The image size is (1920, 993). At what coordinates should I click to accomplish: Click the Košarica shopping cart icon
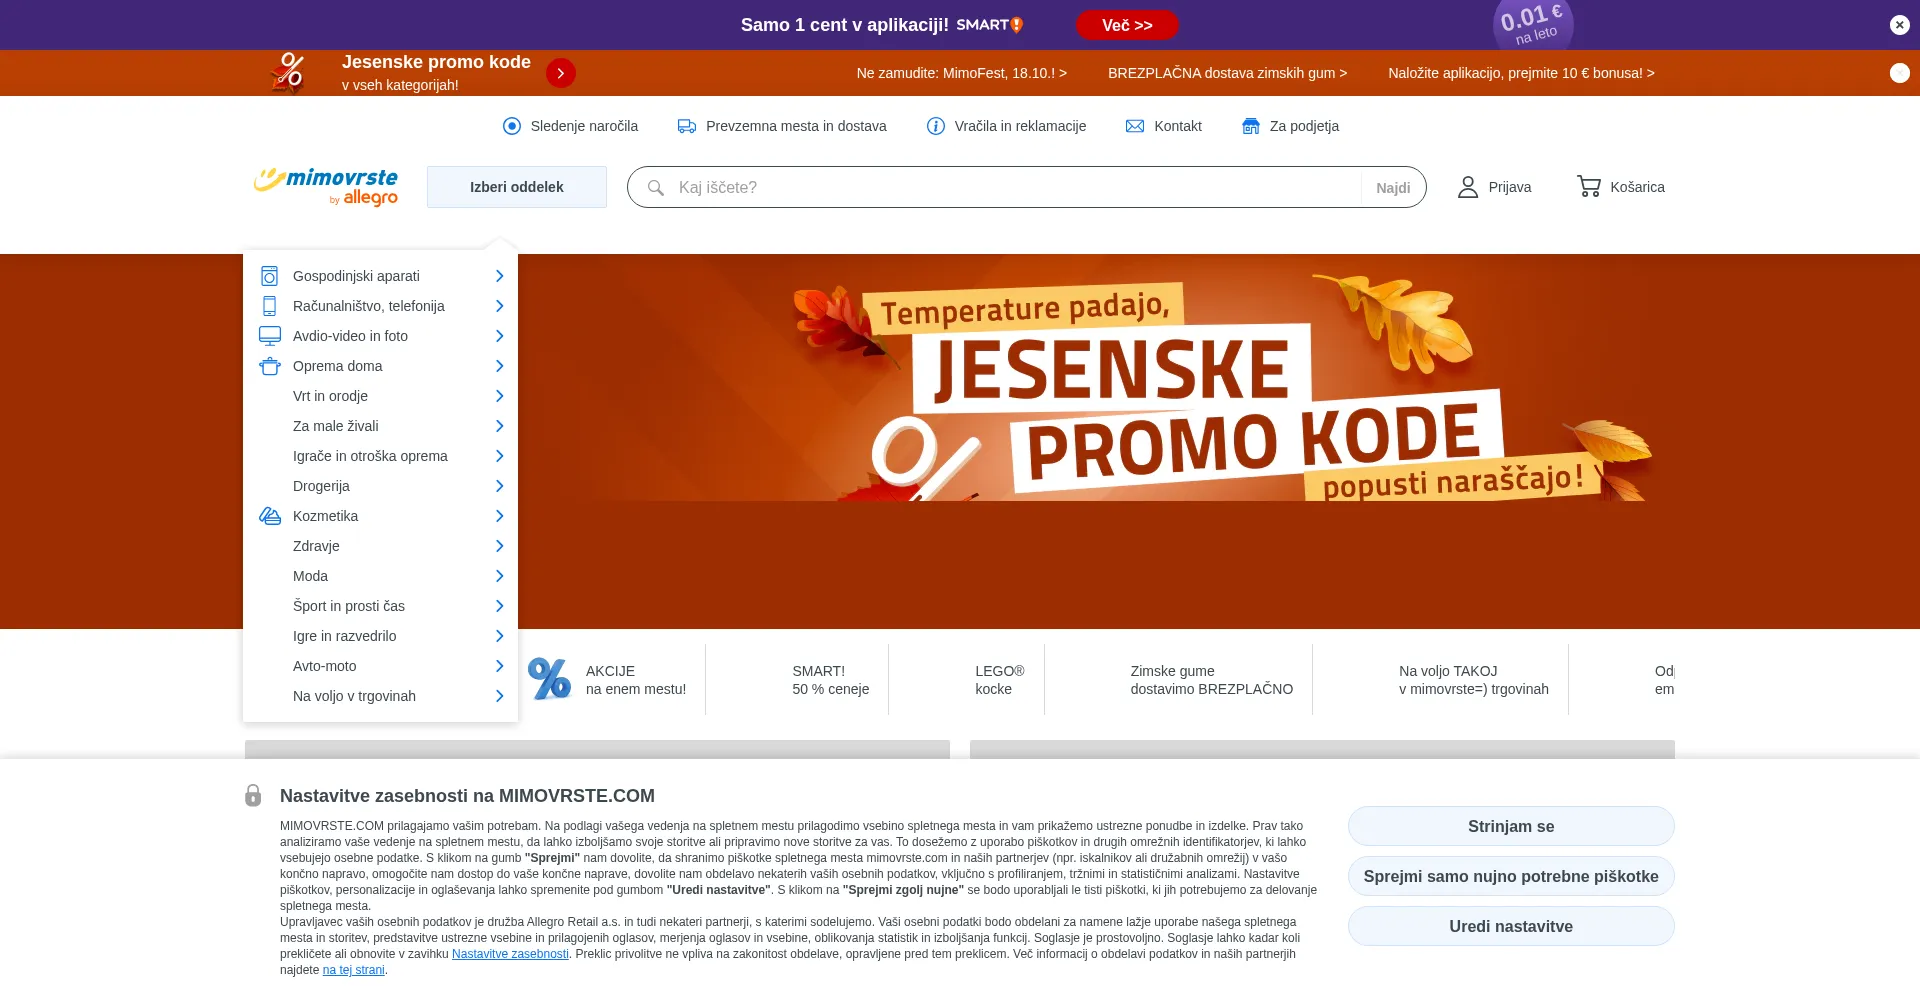1588,186
